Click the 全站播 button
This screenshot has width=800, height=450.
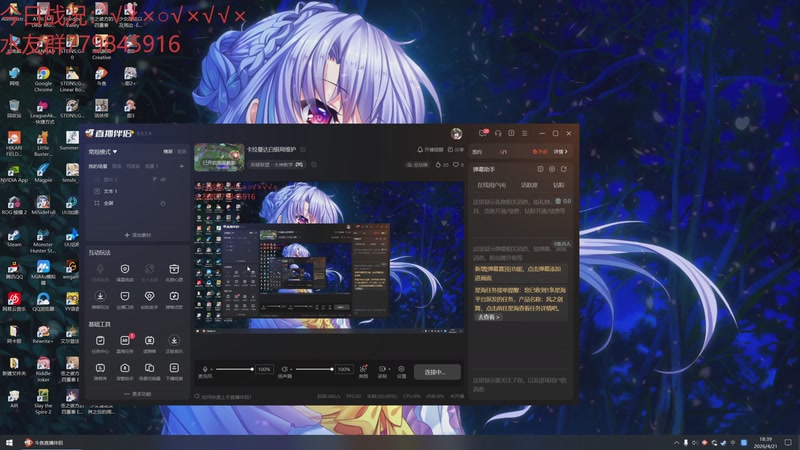417,165
